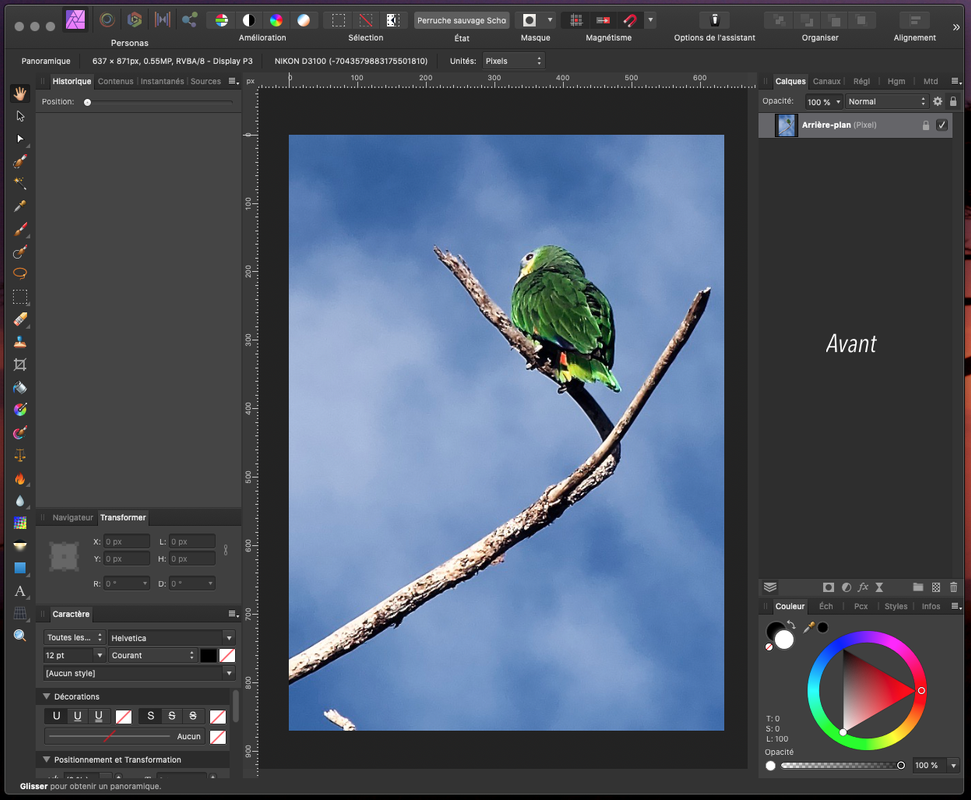Collapse the Décorations section
The width and height of the screenshot is (971, 800).
pyautogui.click(x=46, y=697)
